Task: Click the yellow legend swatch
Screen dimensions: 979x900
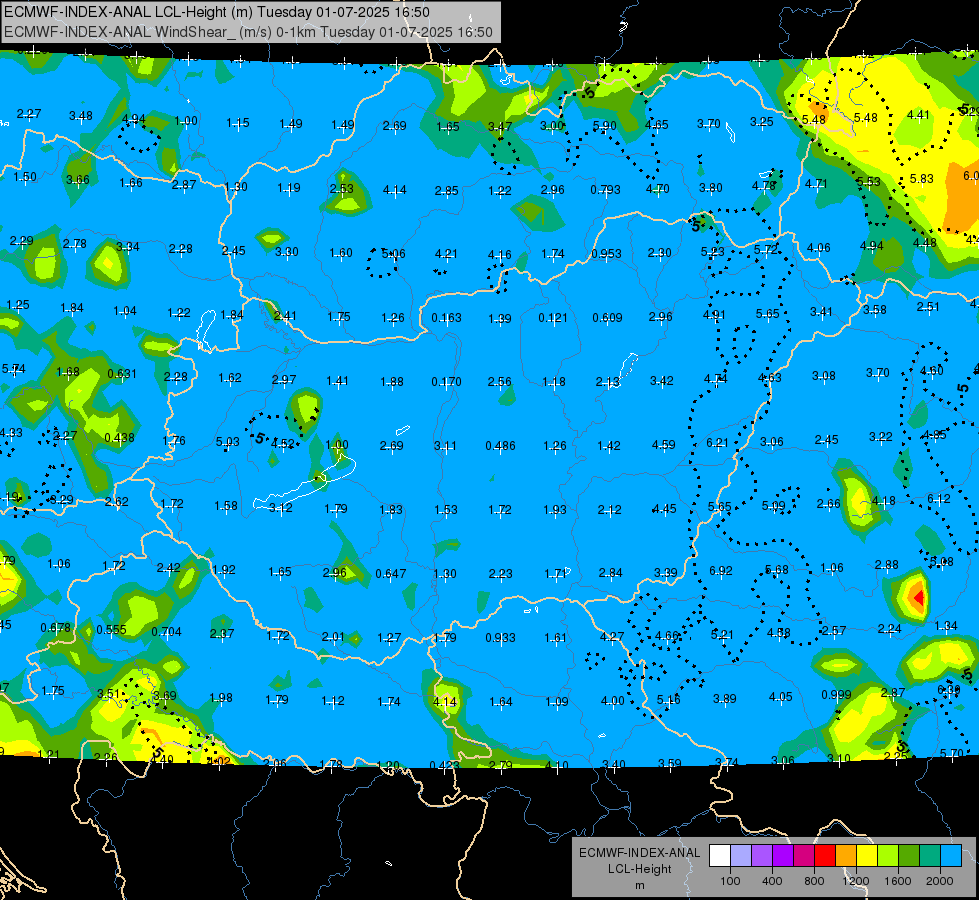Action: pyautogui.click(x=867, y=855)
